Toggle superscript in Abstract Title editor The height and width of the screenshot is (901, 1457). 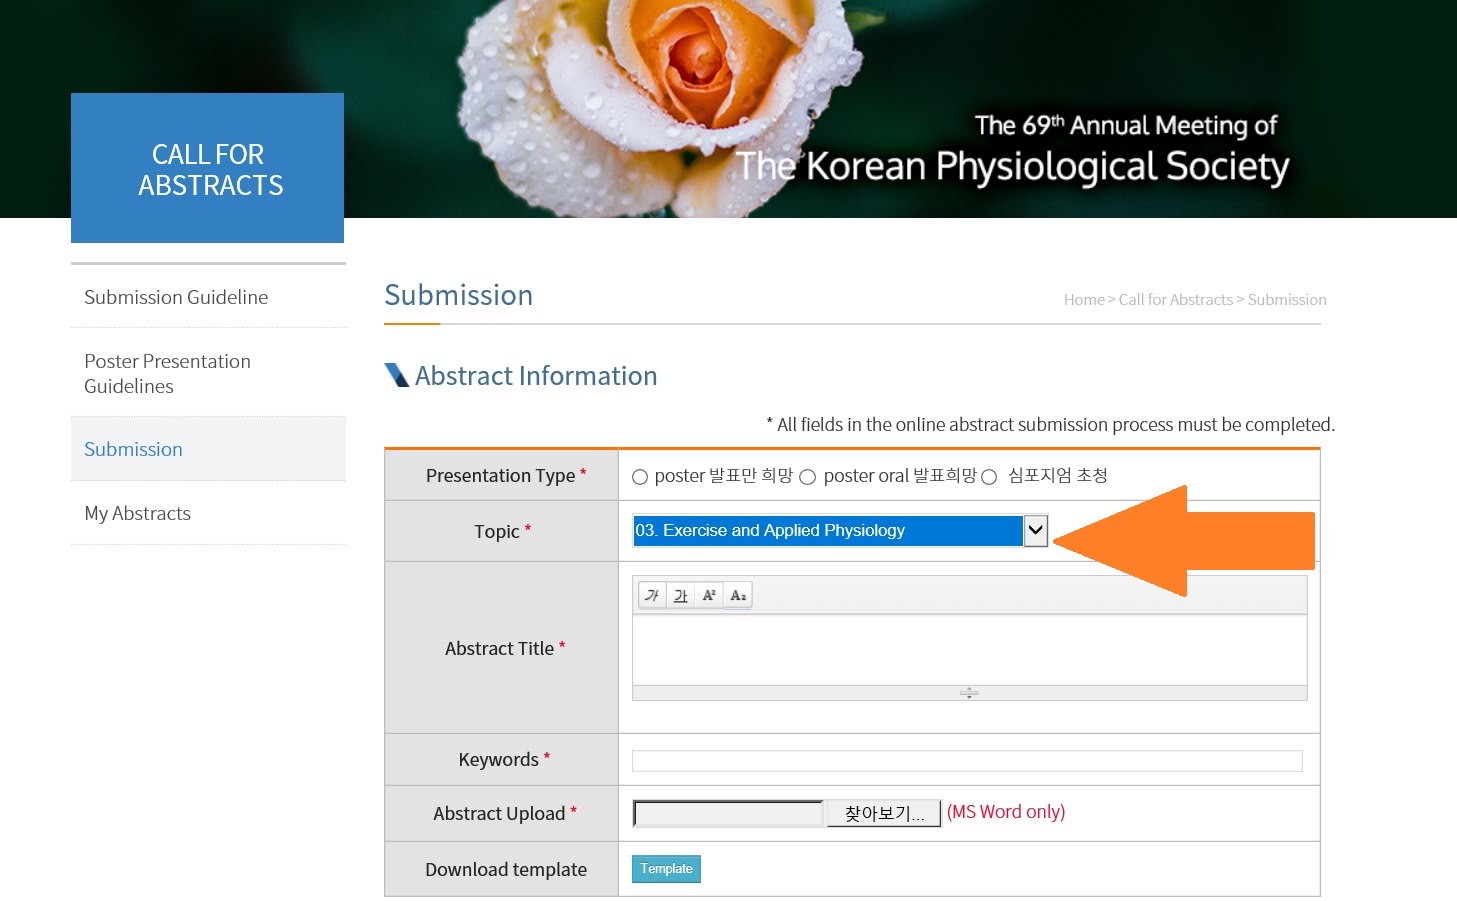point(709,596)
